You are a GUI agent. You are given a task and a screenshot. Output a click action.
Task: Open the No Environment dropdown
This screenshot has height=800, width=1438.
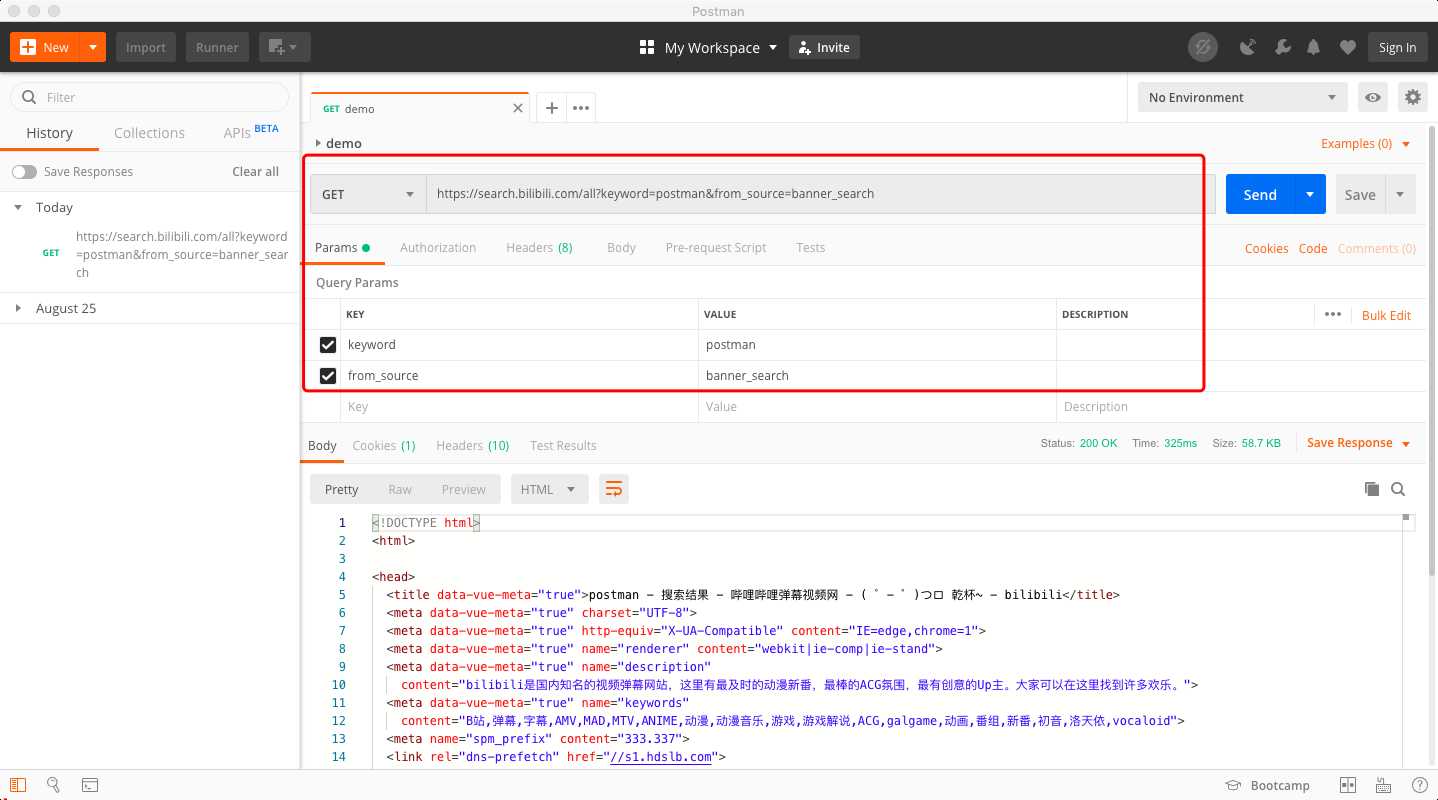[1242, 97]
